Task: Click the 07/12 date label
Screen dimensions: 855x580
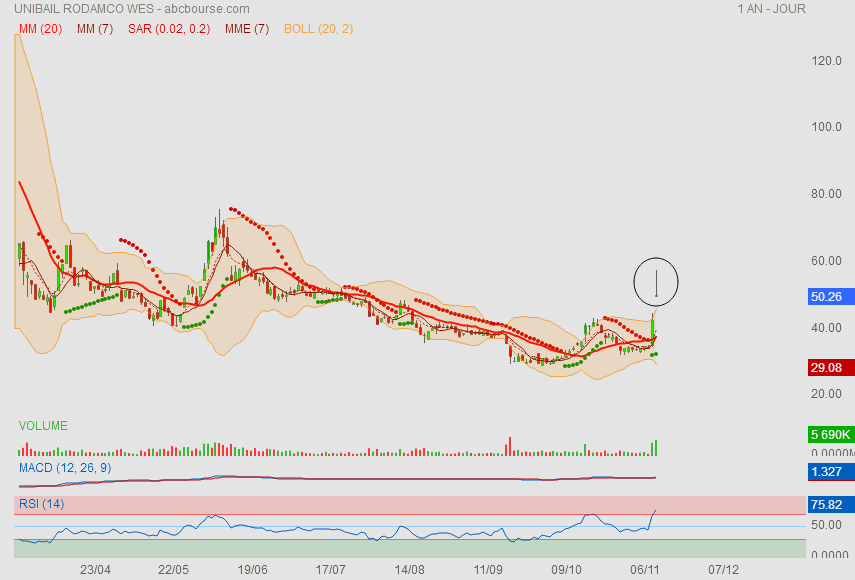Action: (723, 570)
